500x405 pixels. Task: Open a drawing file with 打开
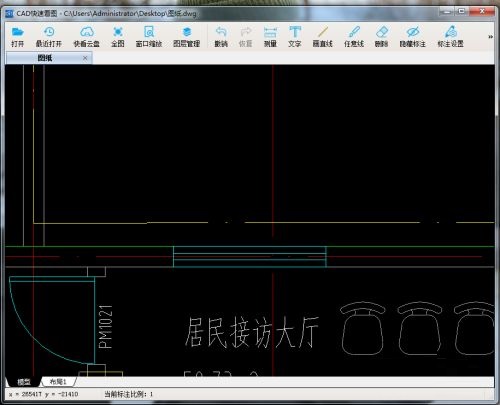tap(17, 36)
